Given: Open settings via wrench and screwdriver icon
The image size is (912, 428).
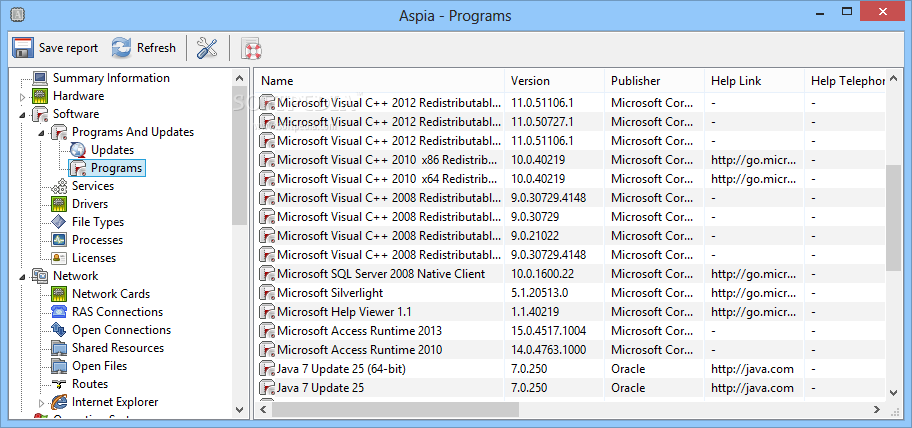Looking at the screenshot, I should [207, 48].
